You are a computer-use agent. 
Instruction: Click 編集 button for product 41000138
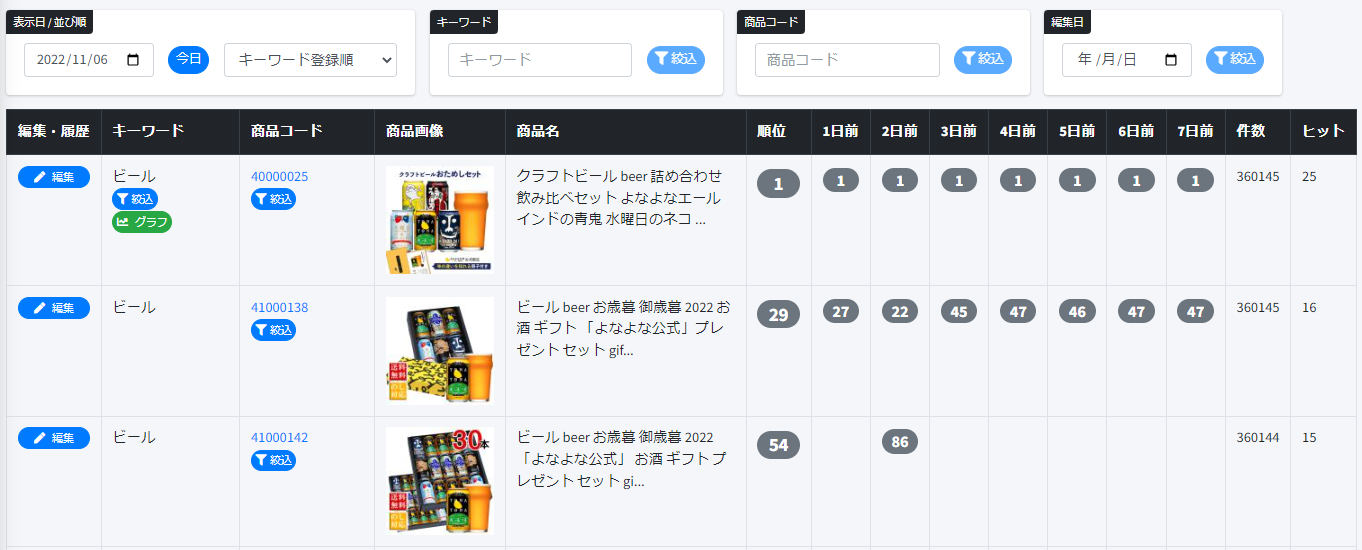(x=54, y=308)
